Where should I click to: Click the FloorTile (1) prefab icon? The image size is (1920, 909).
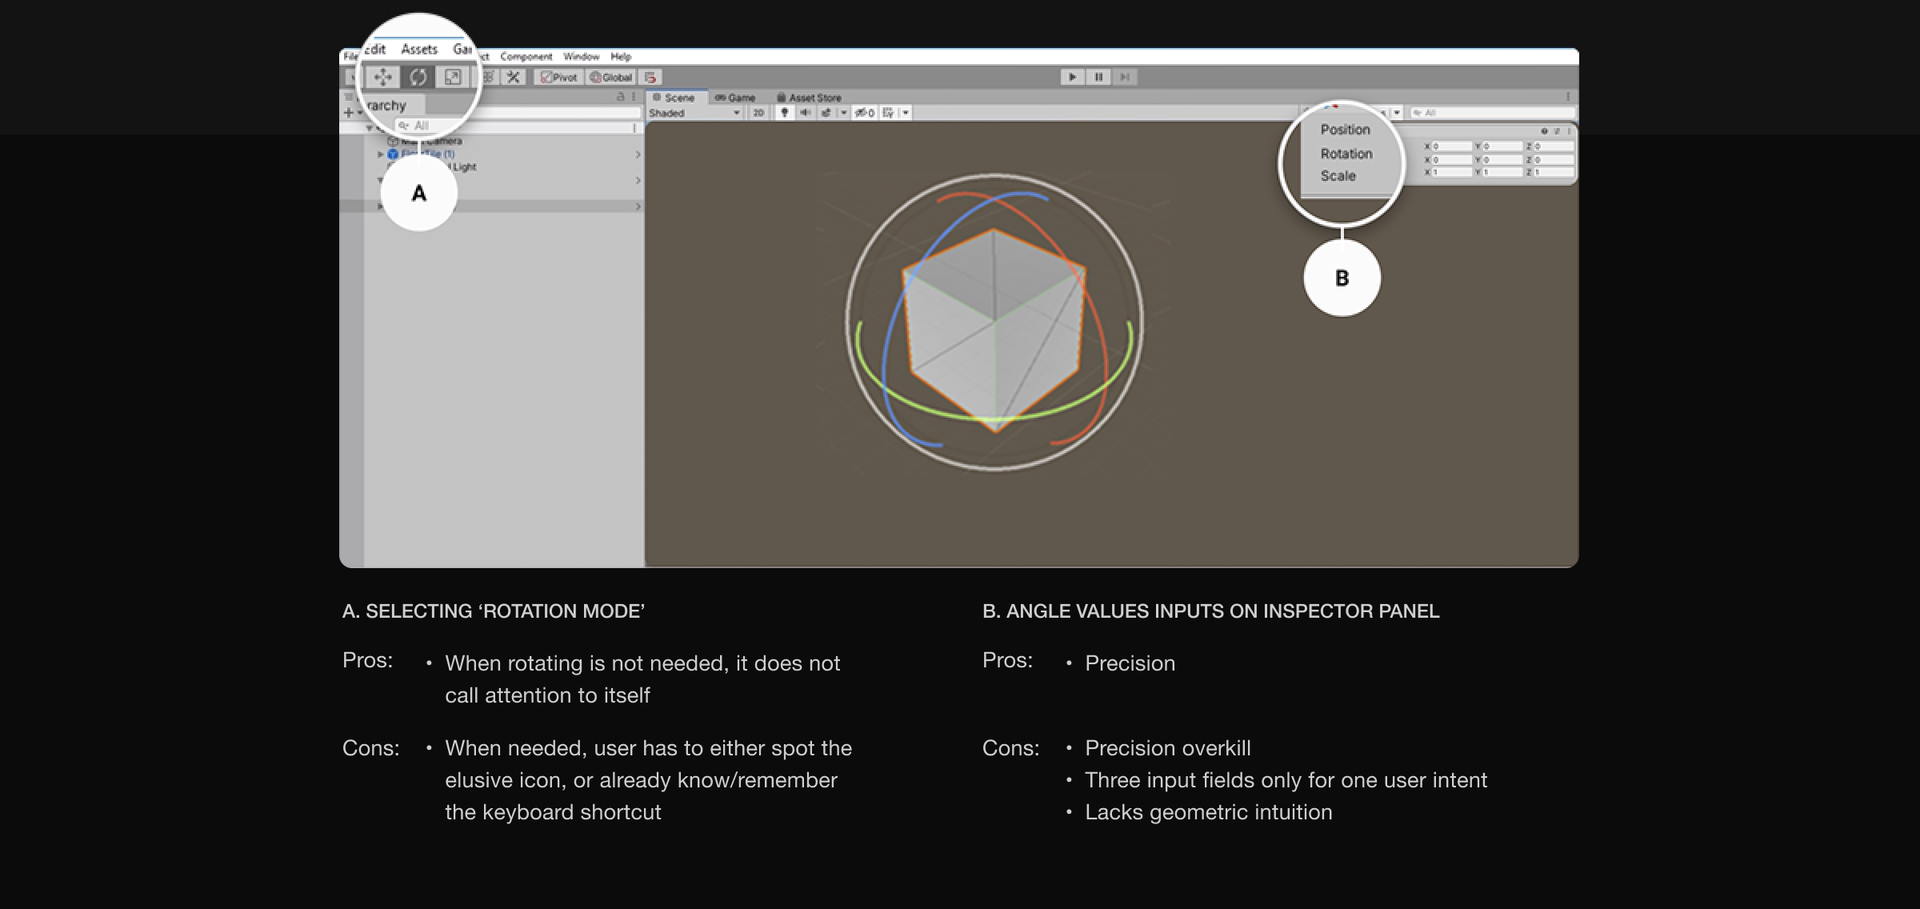point(393,155)
